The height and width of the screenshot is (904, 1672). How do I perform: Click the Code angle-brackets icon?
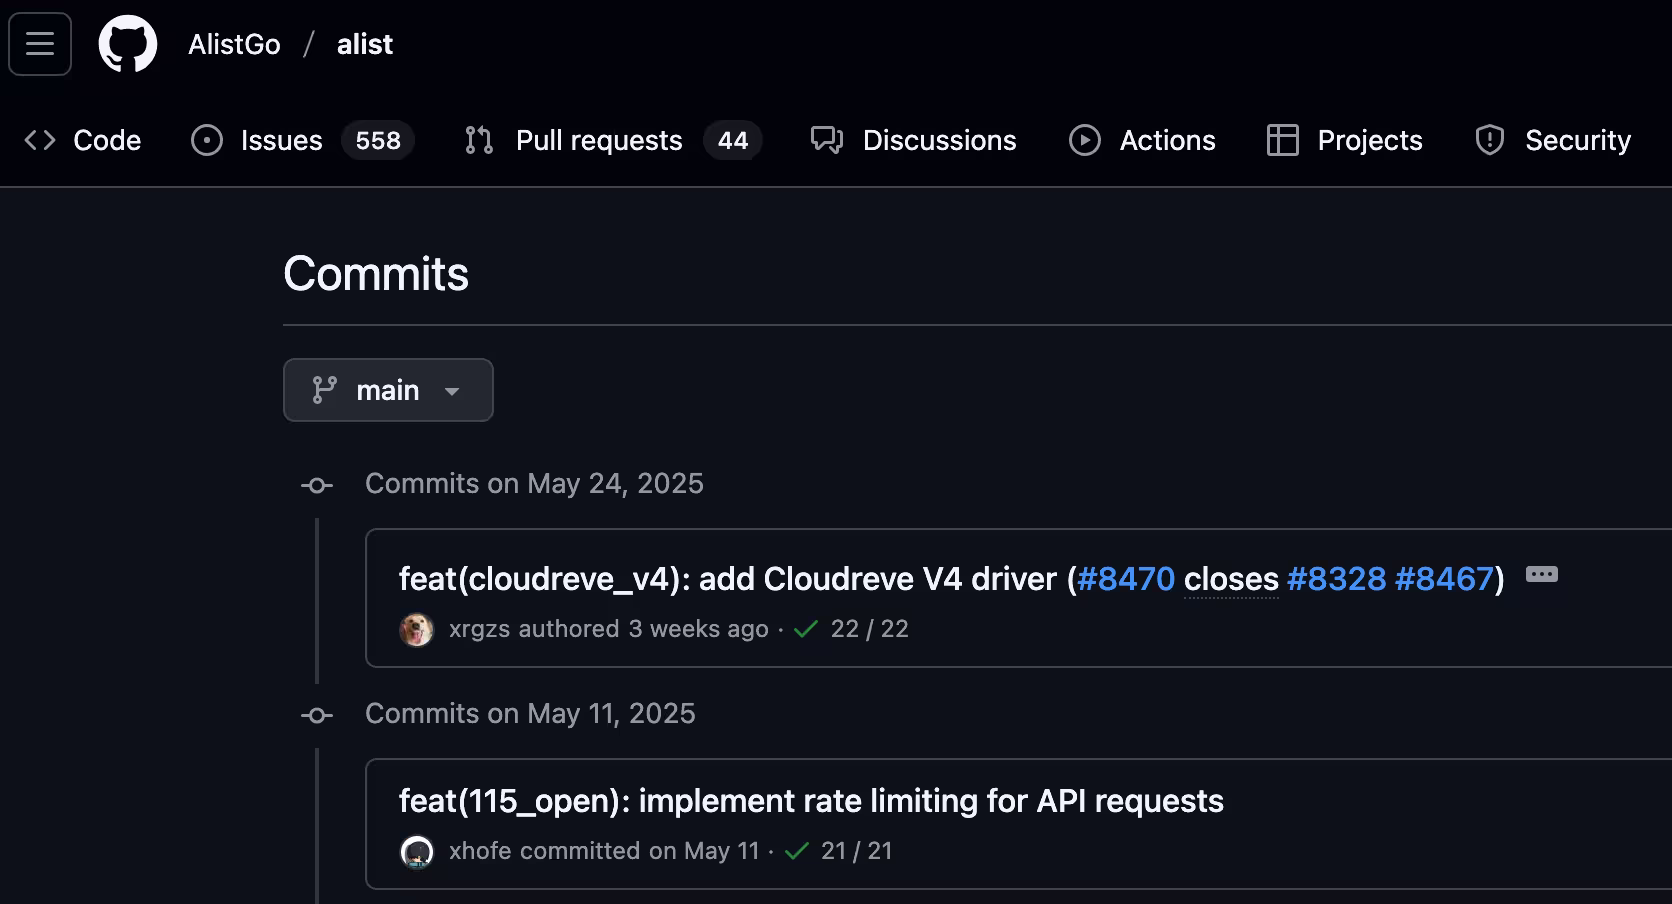(x=40, y=140)
